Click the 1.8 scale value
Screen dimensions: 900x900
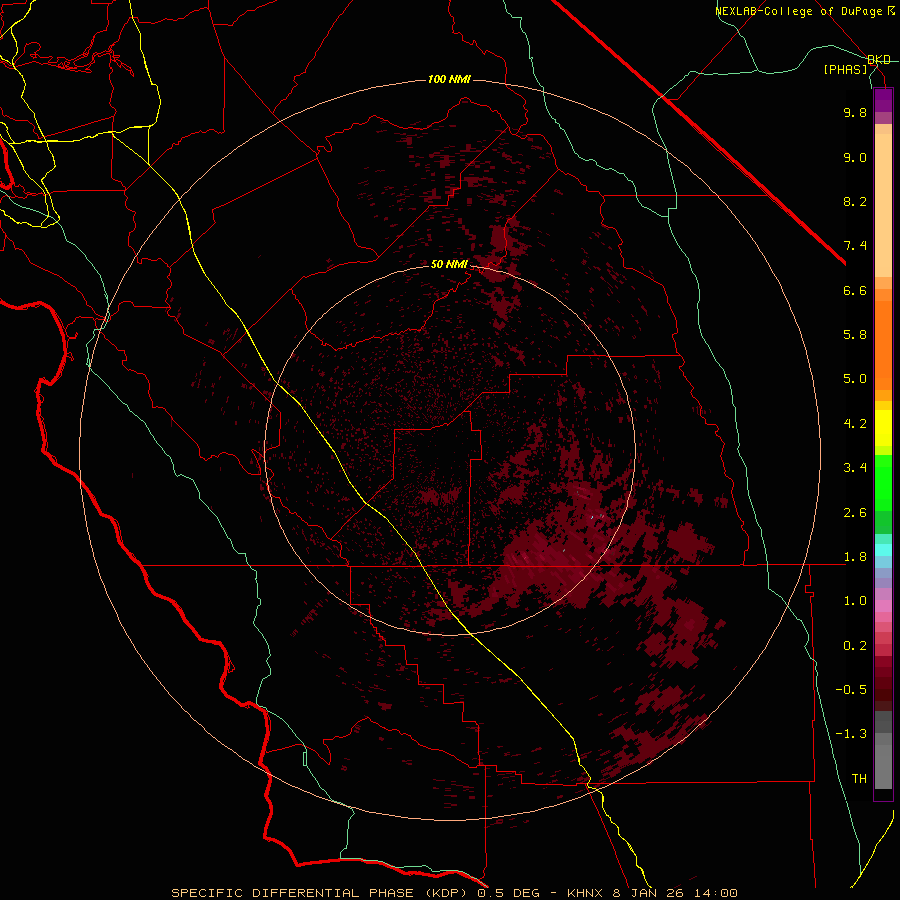(x=855, y=557)
